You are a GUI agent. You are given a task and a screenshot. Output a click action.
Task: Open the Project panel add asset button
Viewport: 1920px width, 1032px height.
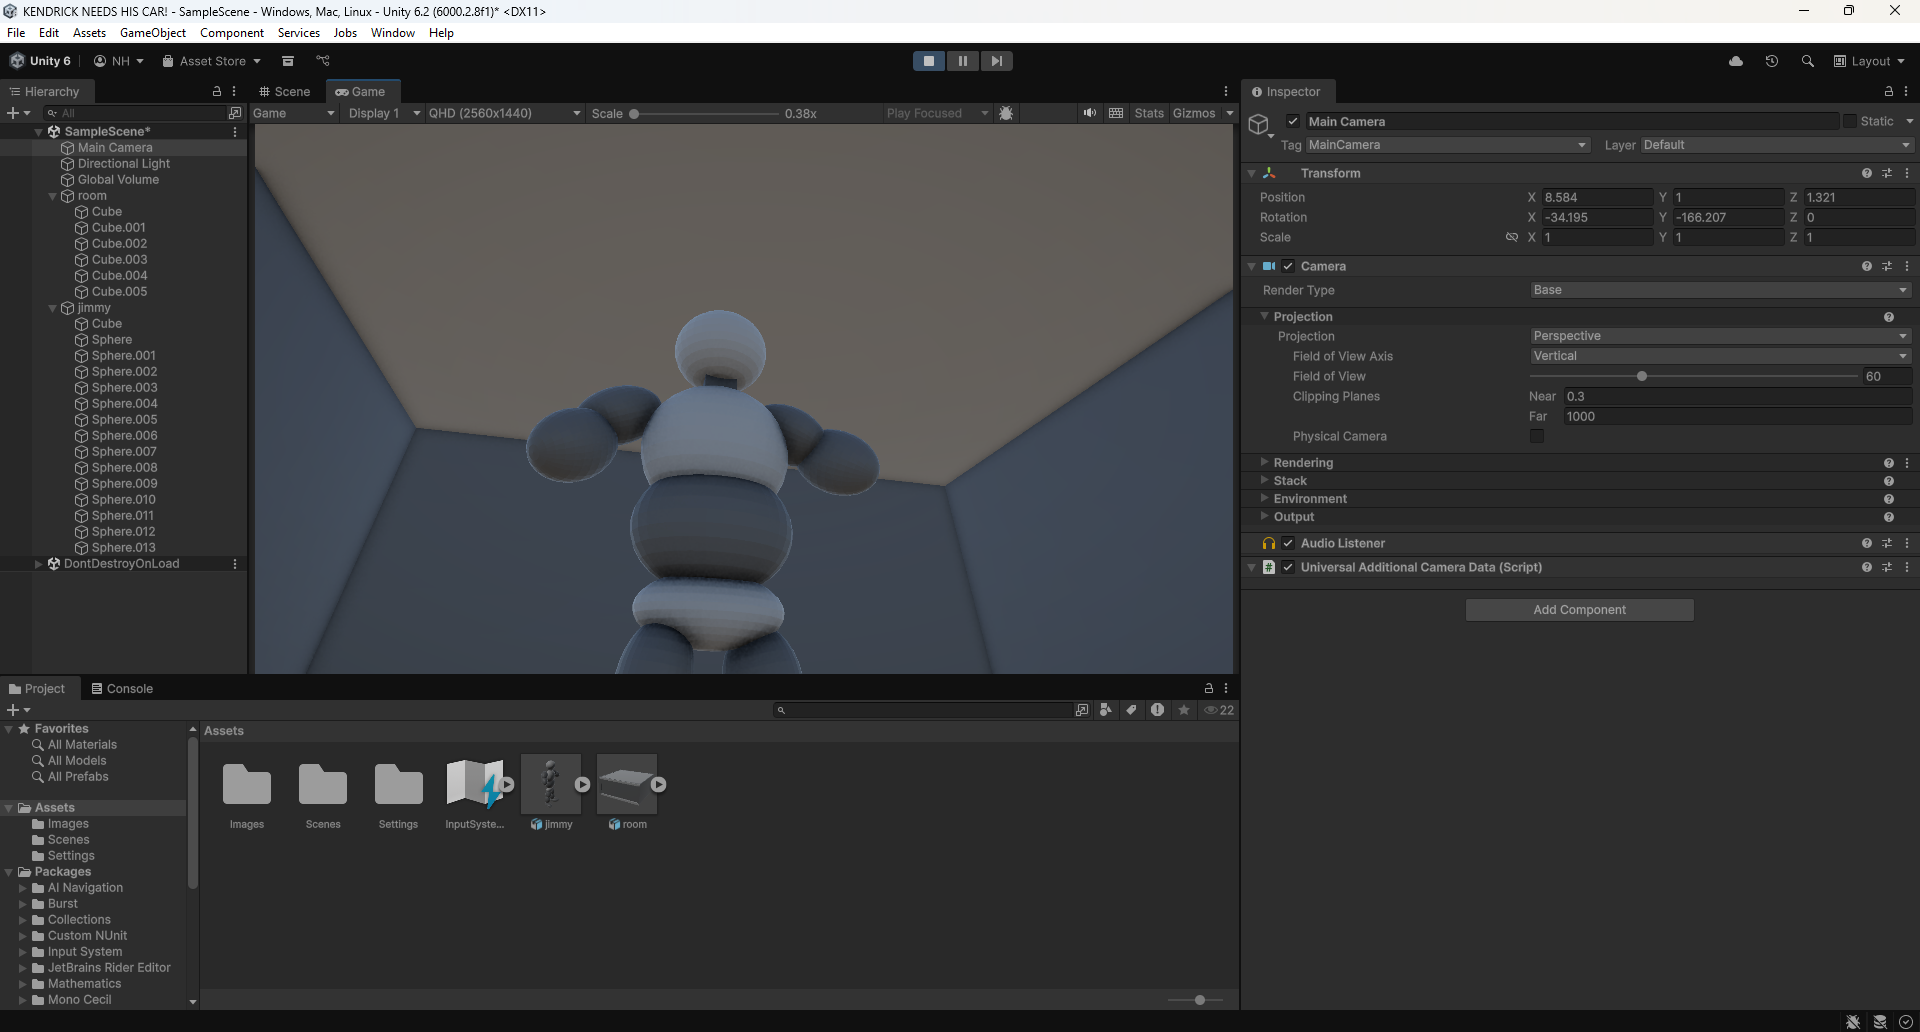[18, 710]
